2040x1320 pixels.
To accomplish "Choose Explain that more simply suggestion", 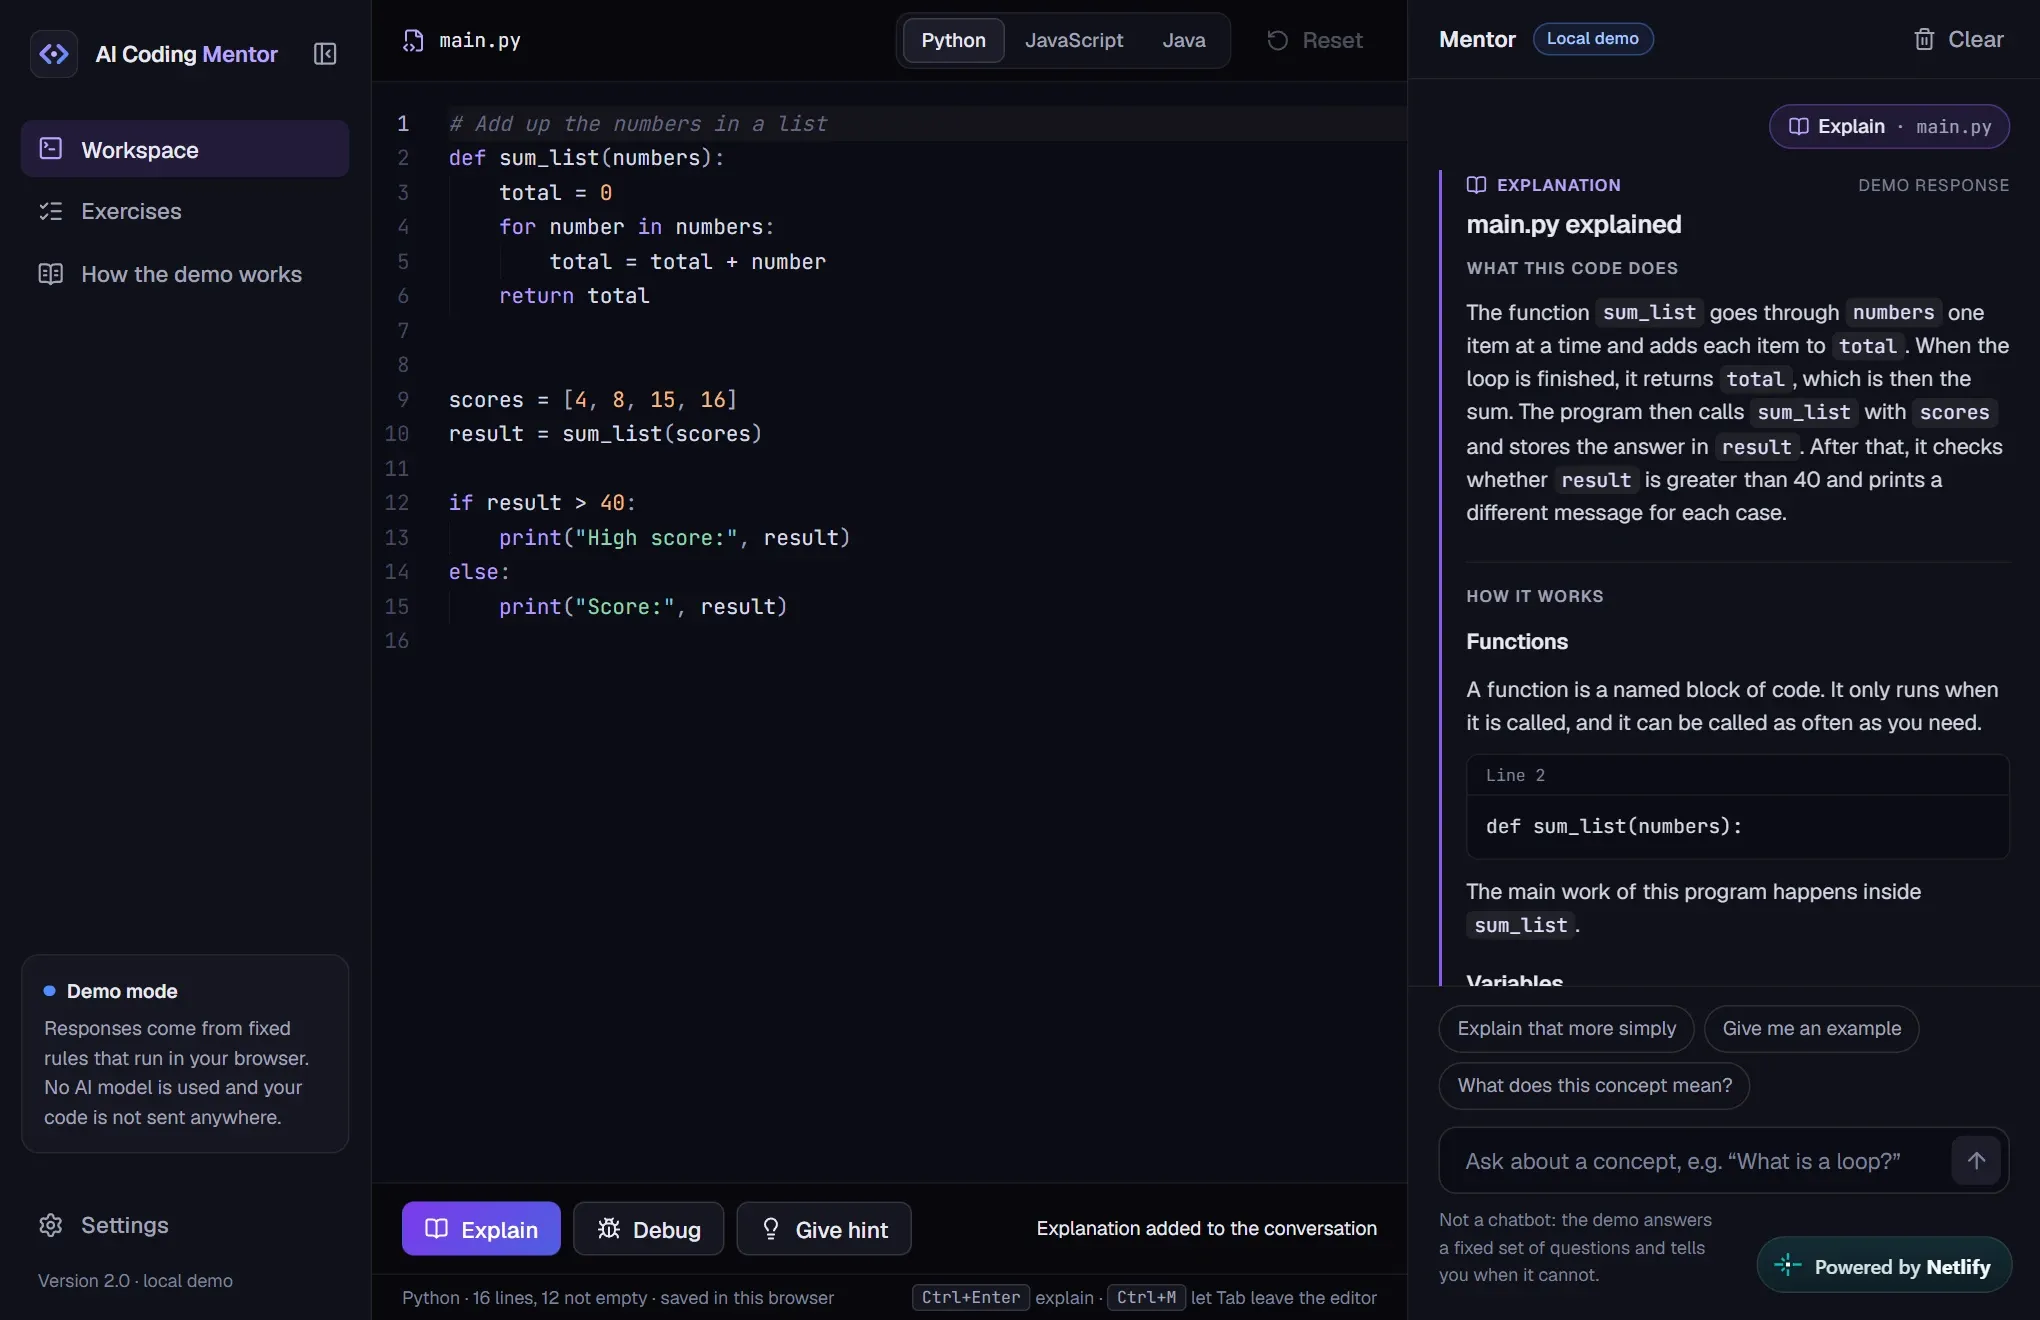I will 1566,1028.
